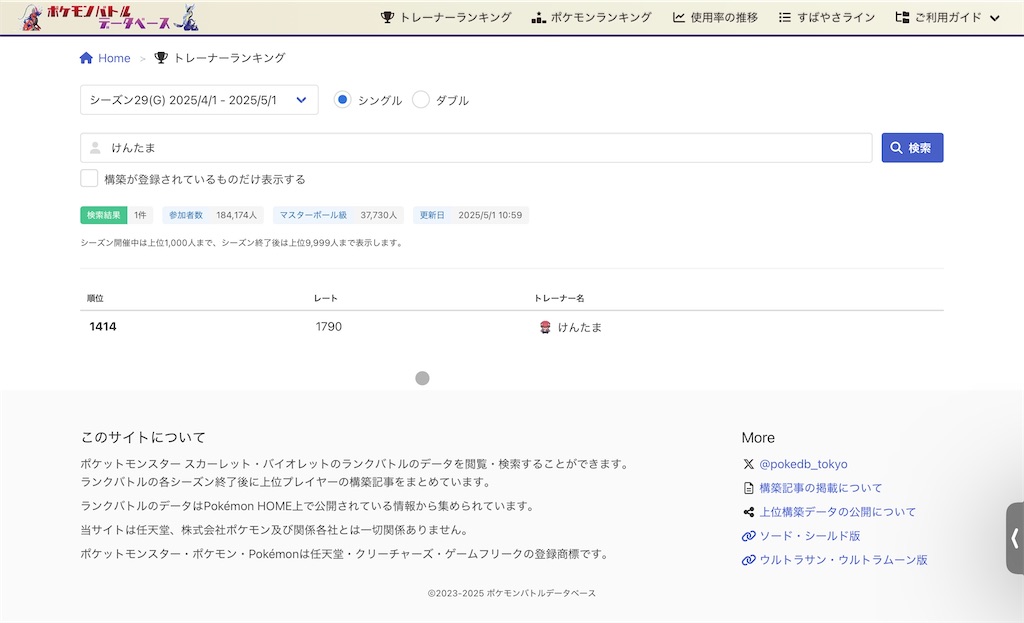Click the 参加者数 tag label

(186, 216)
